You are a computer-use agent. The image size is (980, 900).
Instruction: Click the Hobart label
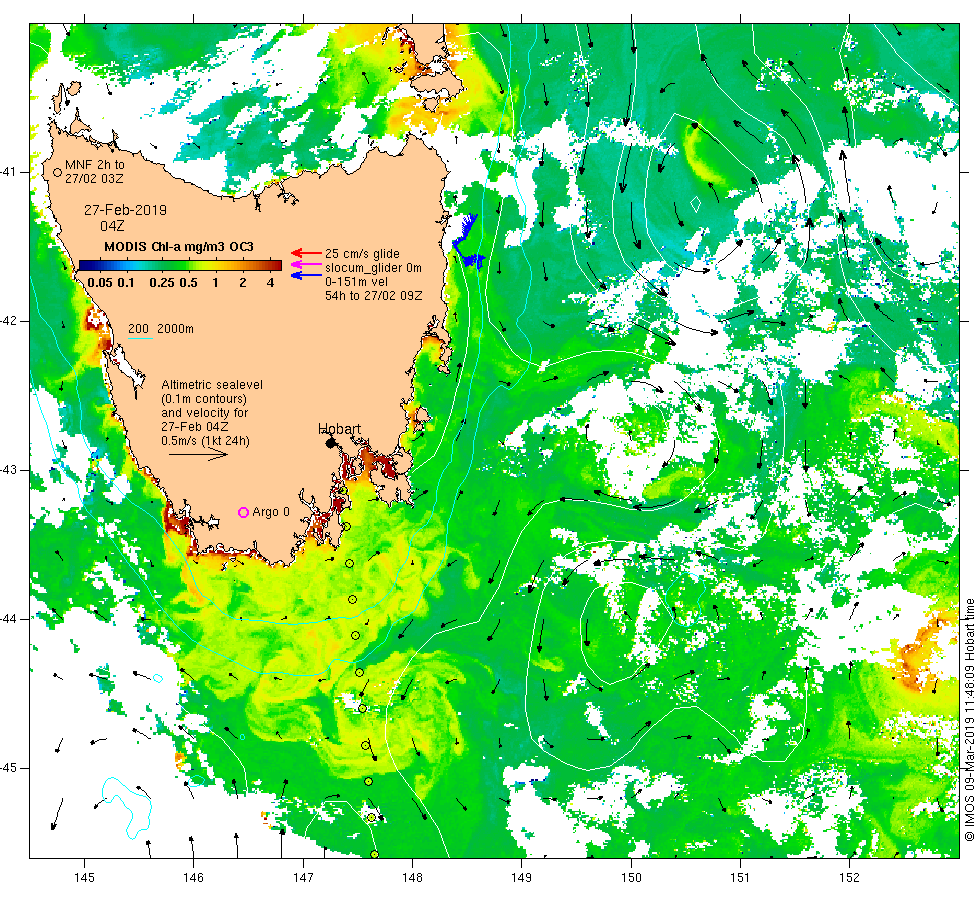pyautogui.click(x=339, y=429)
